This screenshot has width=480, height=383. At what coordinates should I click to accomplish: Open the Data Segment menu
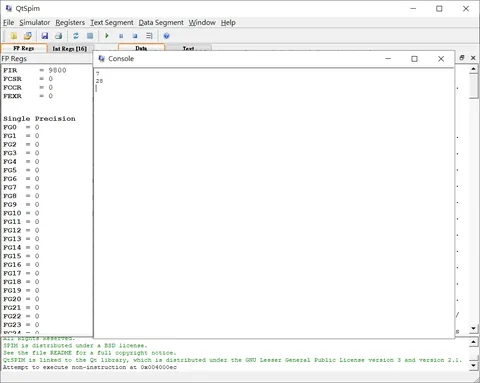tap(161, 23)
